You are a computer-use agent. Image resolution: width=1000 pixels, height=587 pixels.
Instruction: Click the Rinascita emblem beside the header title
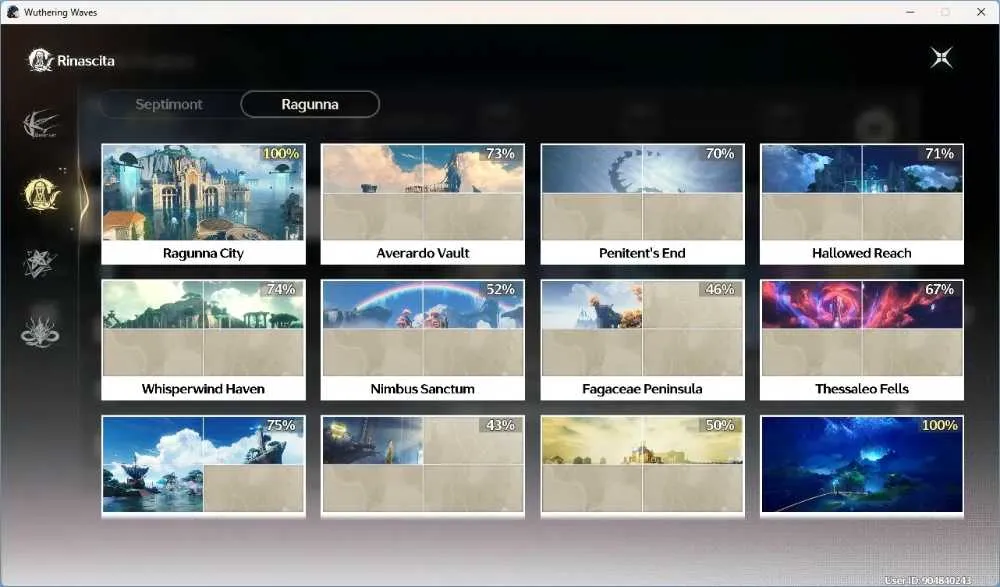pyautogui.click(x=40, y=61)
